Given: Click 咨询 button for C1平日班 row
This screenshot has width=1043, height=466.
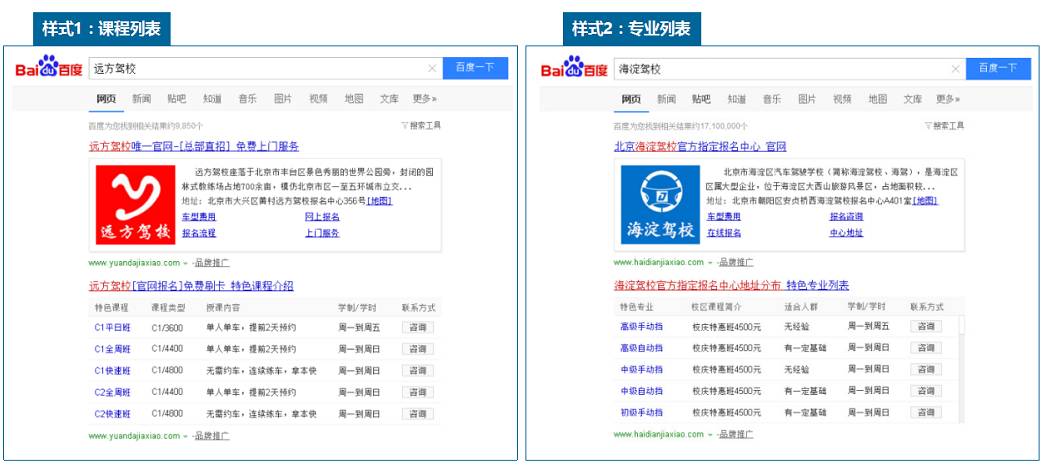Looking at the screenshot, I should coord(418,328).
